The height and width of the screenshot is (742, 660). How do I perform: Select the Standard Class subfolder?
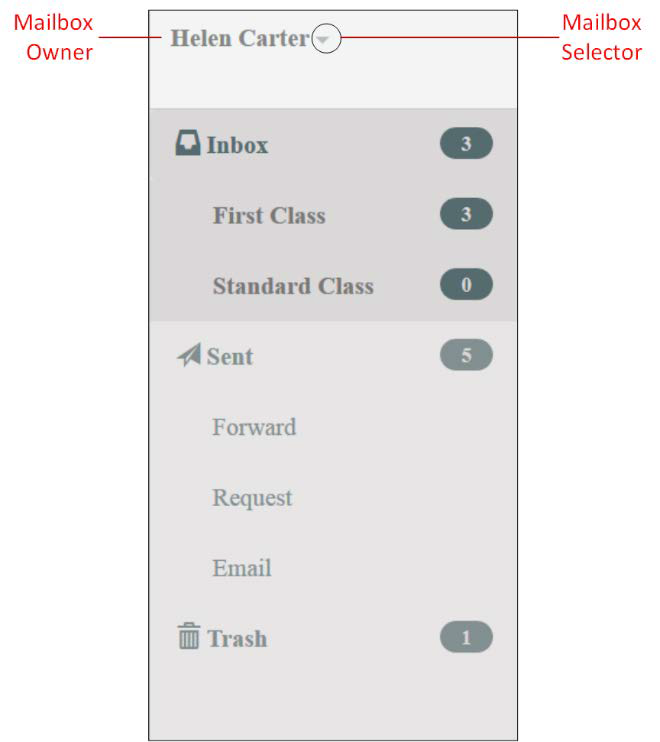[293, 286]
